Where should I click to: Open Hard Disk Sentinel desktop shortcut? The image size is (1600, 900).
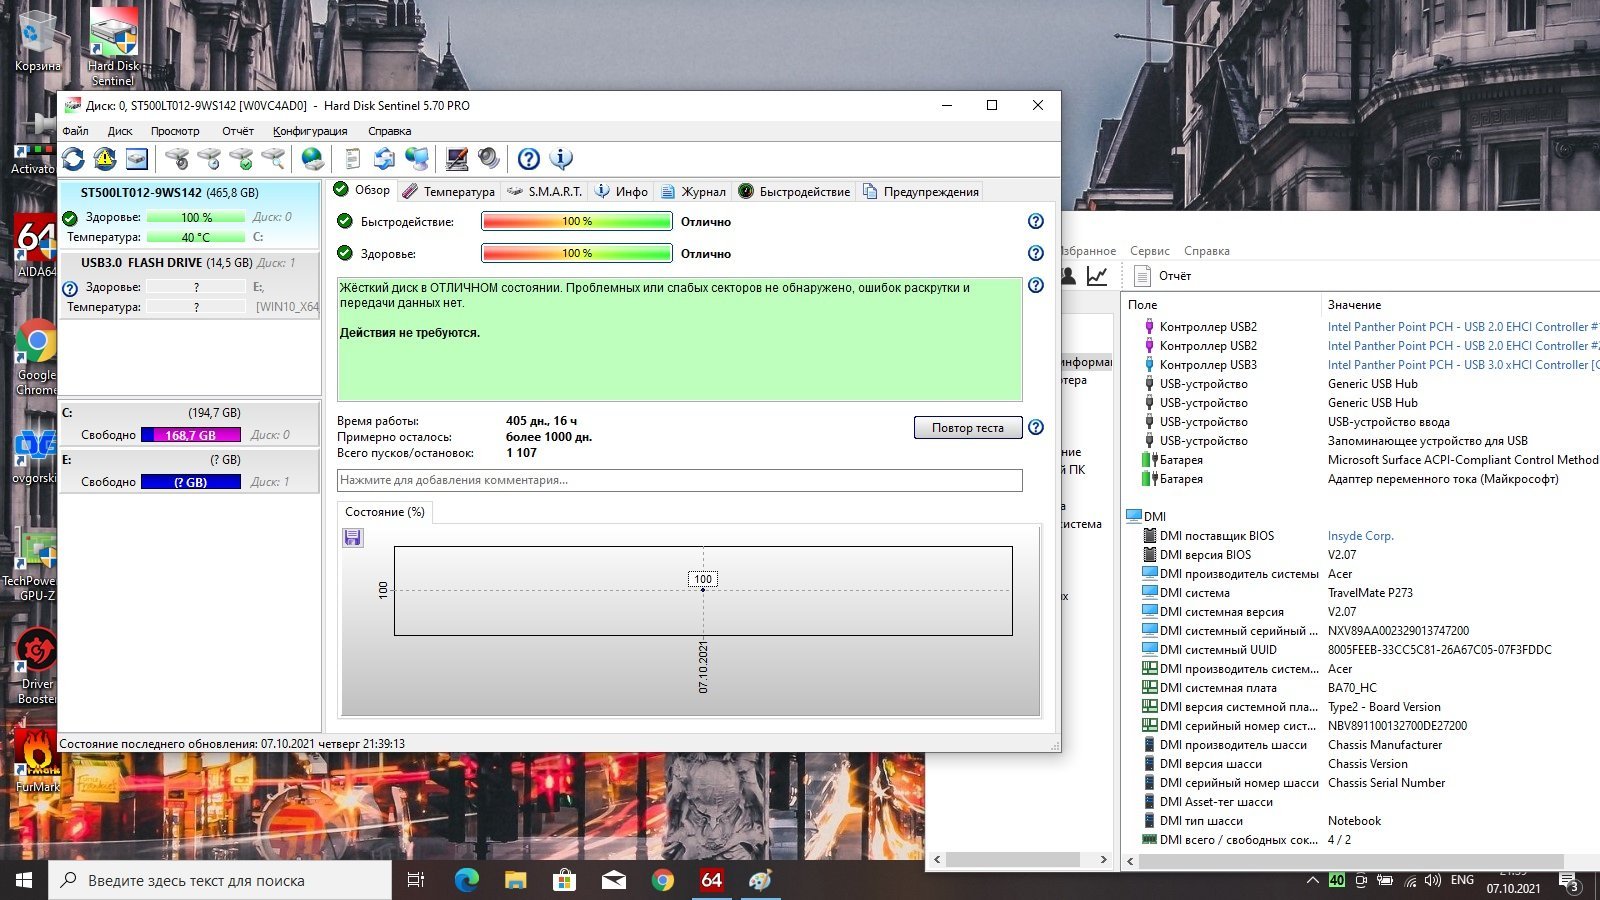[113, 46]
